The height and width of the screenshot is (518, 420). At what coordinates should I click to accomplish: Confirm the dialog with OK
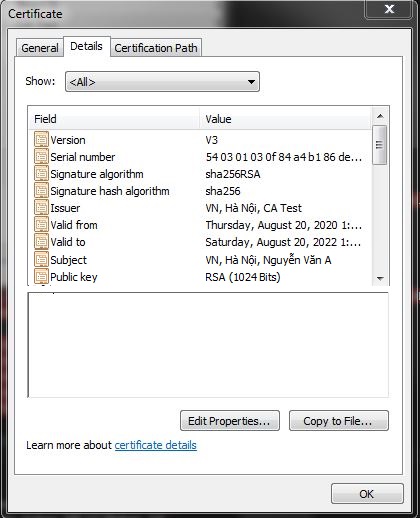(367, 494)
